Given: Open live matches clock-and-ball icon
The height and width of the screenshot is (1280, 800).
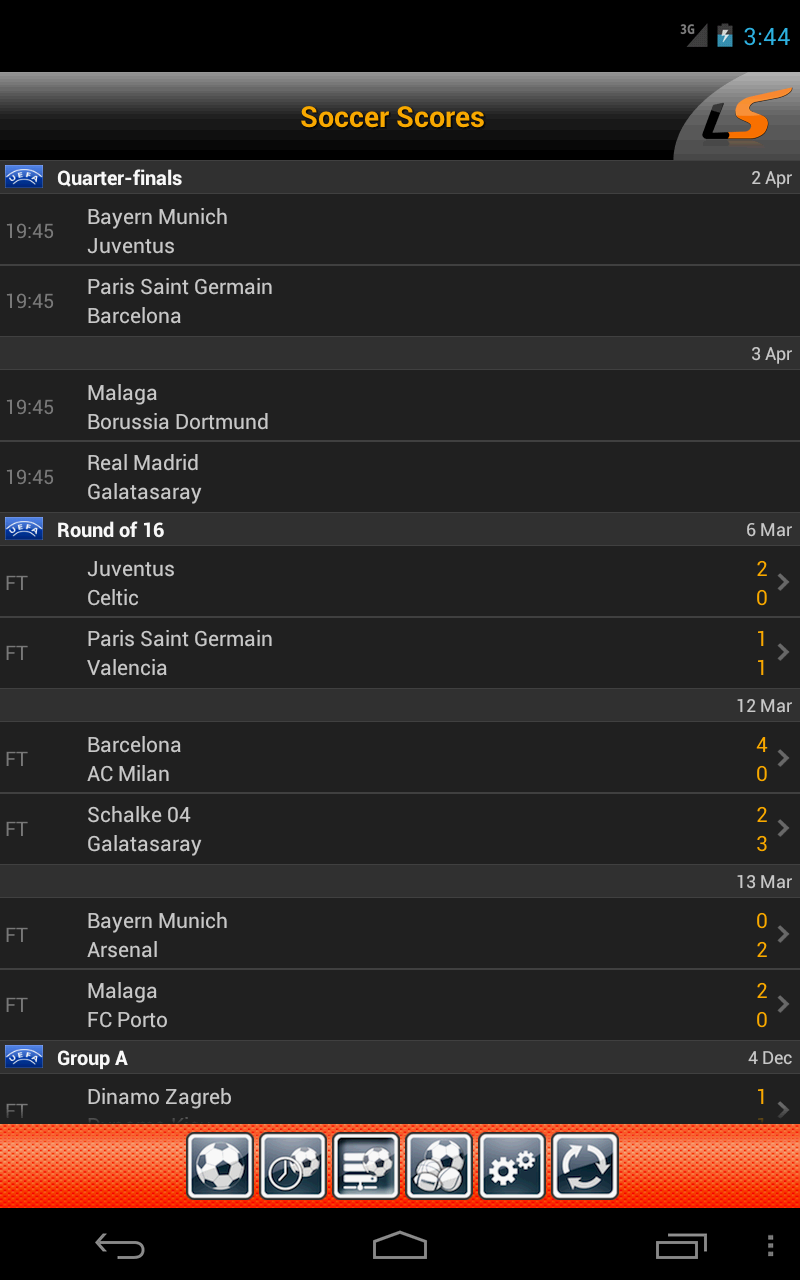Looking at the screenshot, I should (x=293, y=1165).
